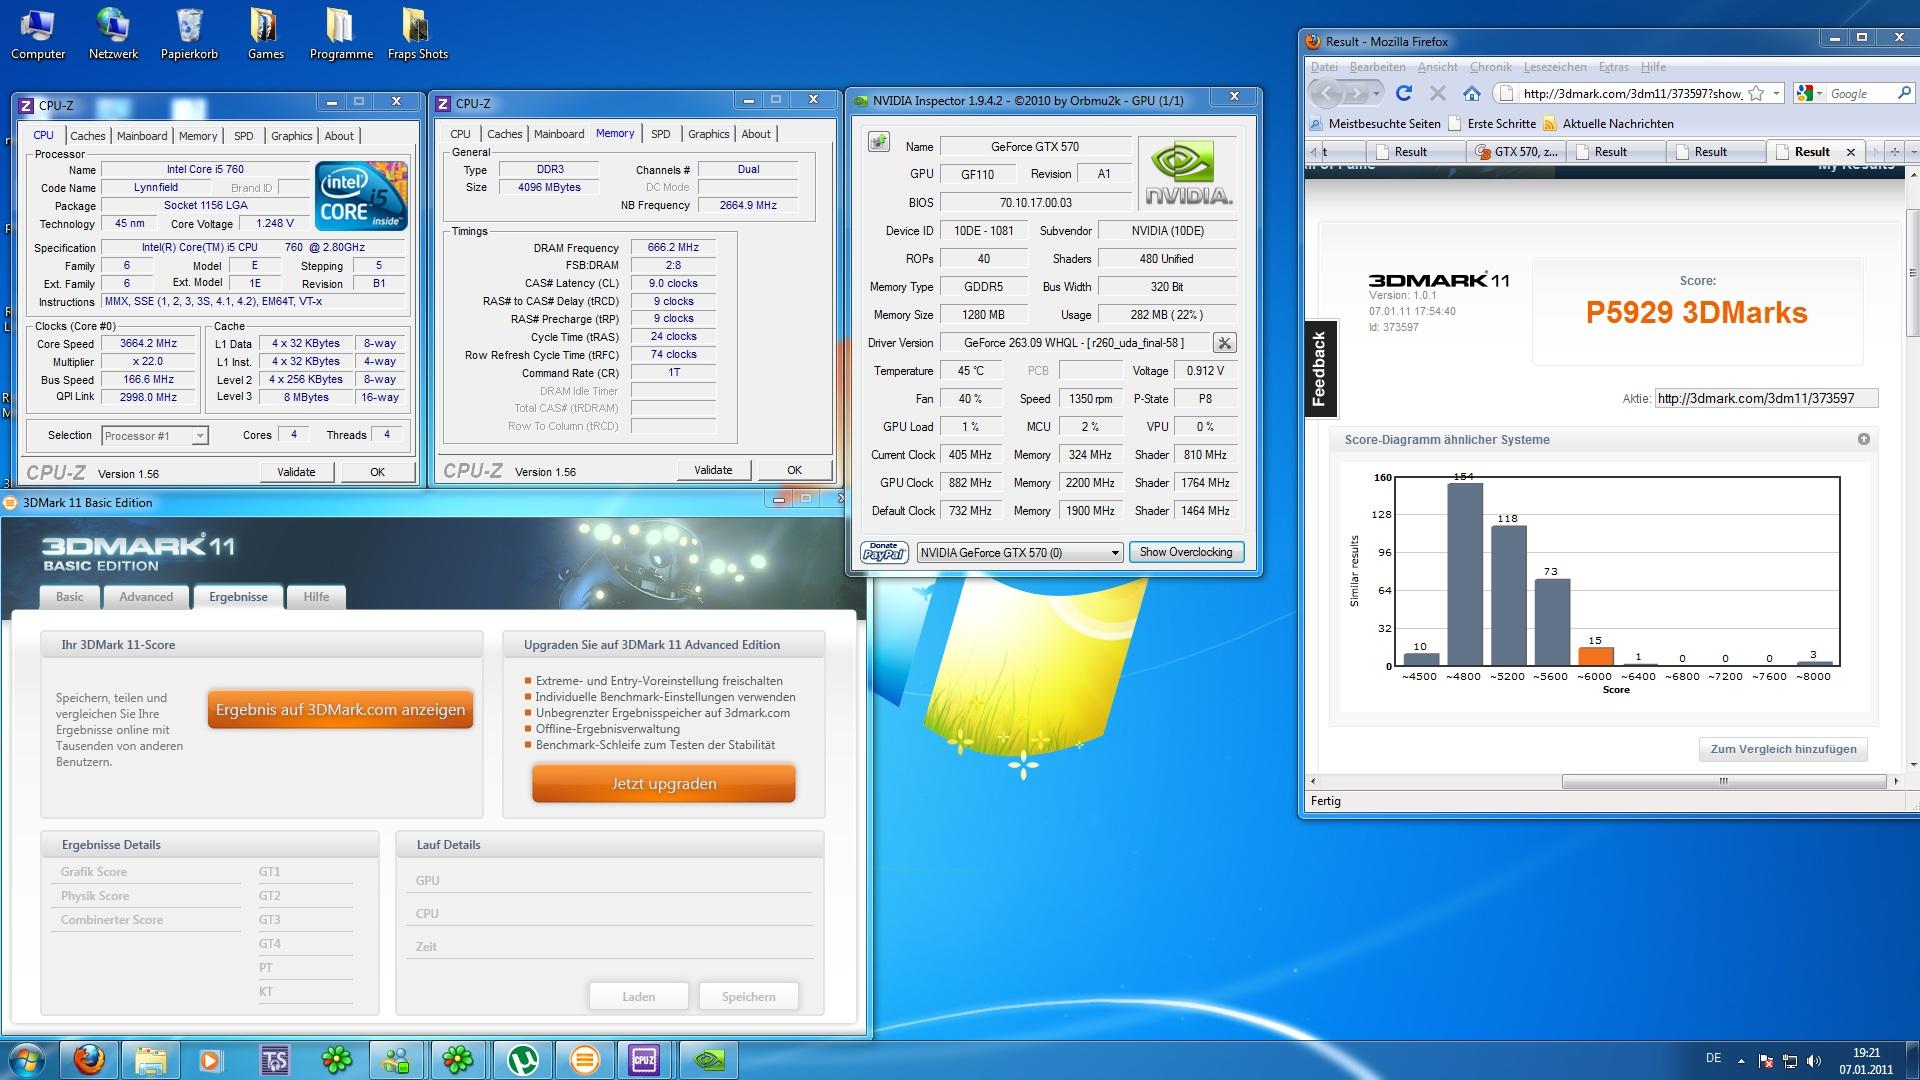
Task: Show hidden tray icons arrow
Action: click(1741, 1060)
